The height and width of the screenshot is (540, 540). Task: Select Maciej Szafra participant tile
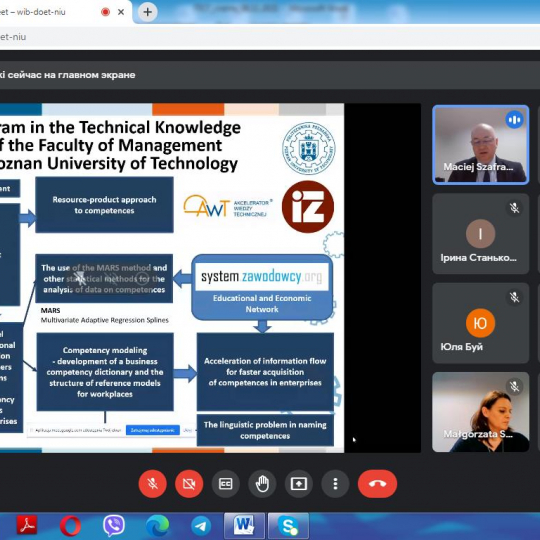coord(480,145)
